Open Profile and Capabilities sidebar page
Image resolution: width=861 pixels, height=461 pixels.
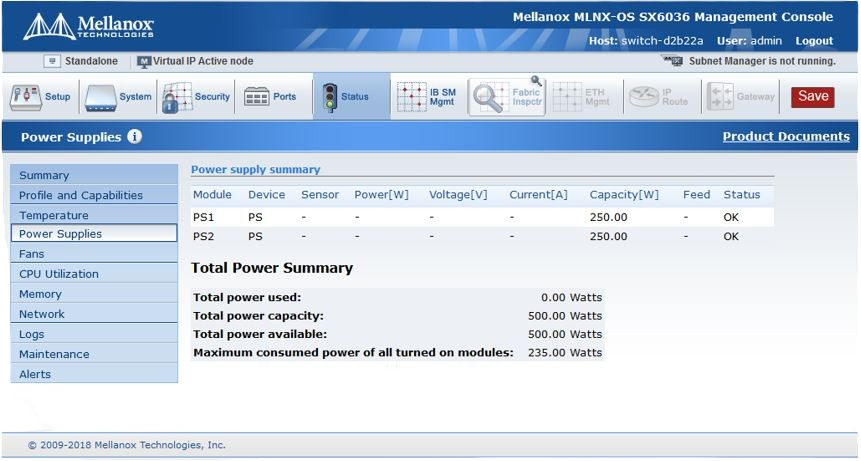click(x=94, y=195)
